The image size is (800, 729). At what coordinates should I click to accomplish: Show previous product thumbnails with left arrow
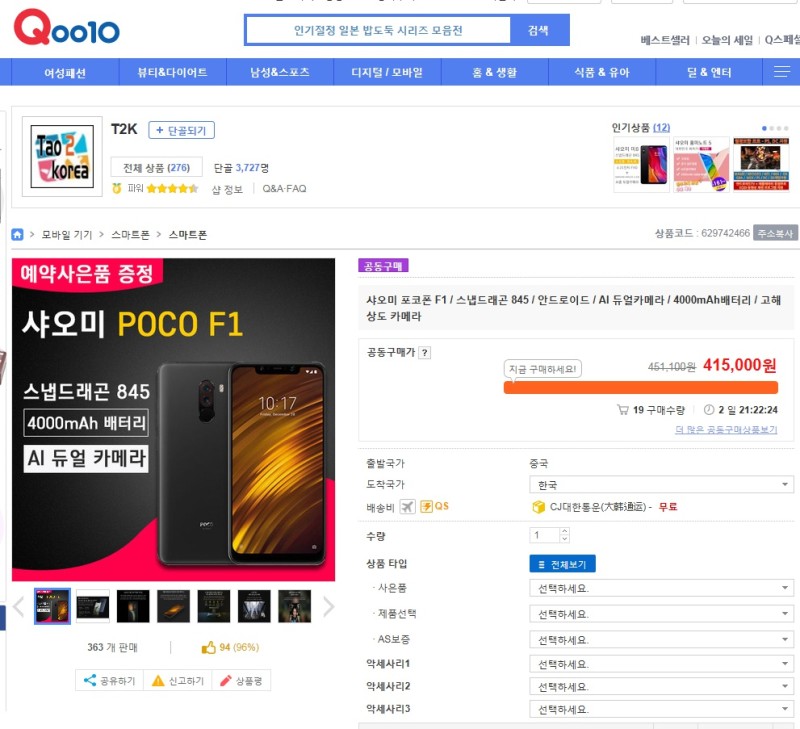tap(19, 607)
